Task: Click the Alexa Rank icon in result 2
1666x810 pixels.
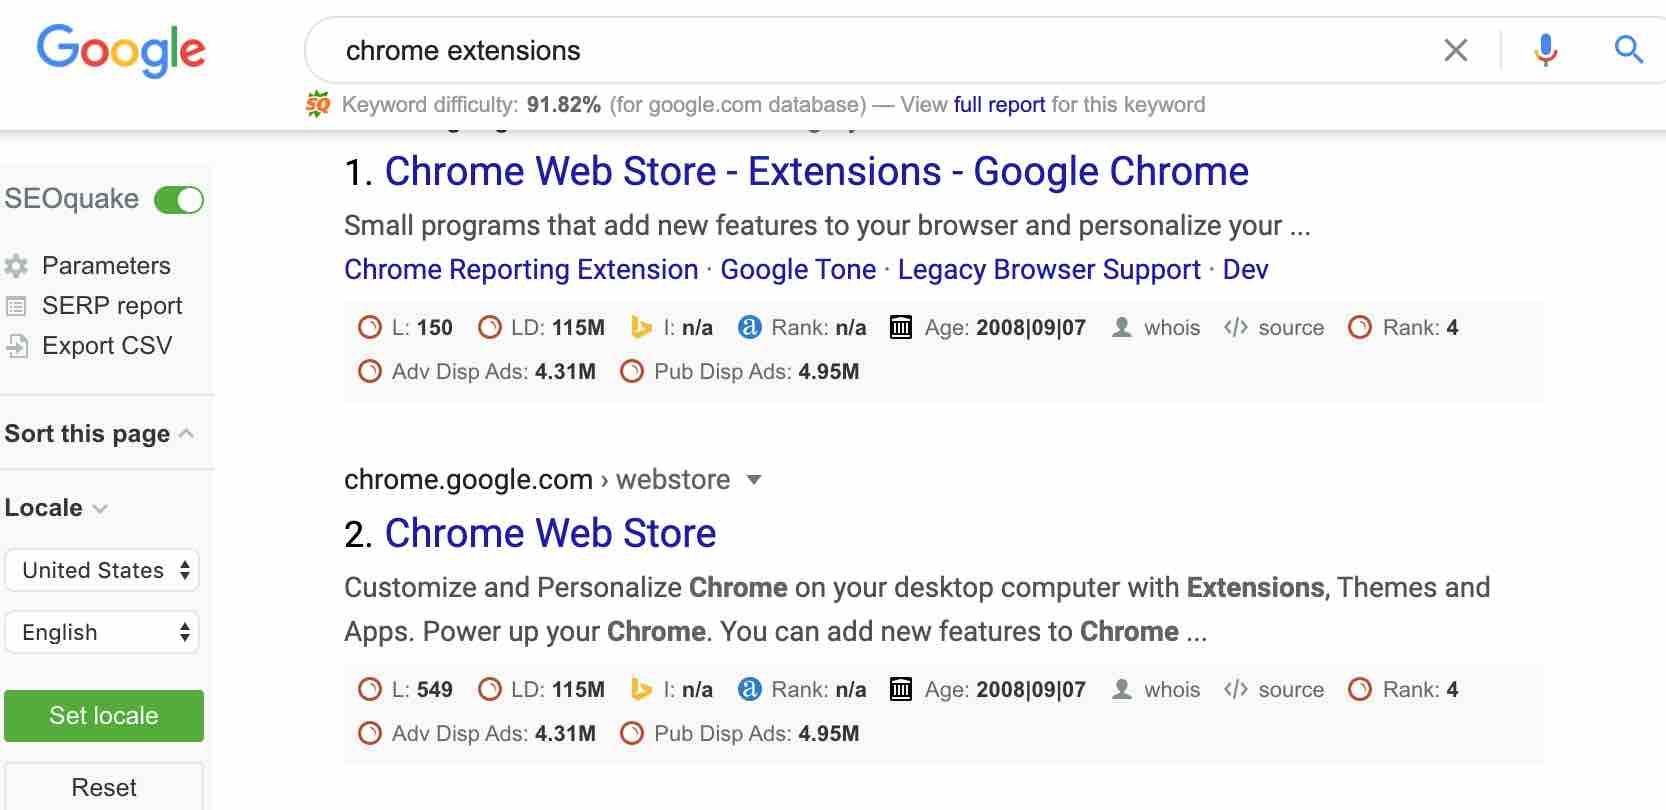Action: pos(749,689)
